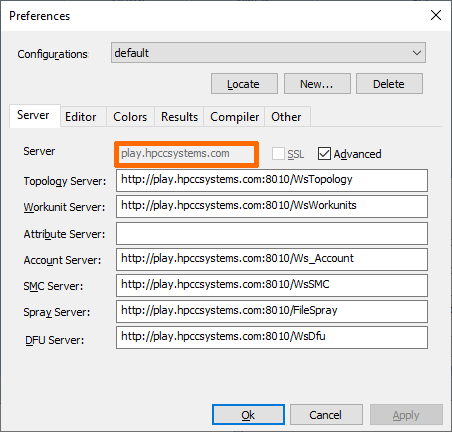Toggle the SSL checkbox
452x432 pixels.
pos(278,154)
